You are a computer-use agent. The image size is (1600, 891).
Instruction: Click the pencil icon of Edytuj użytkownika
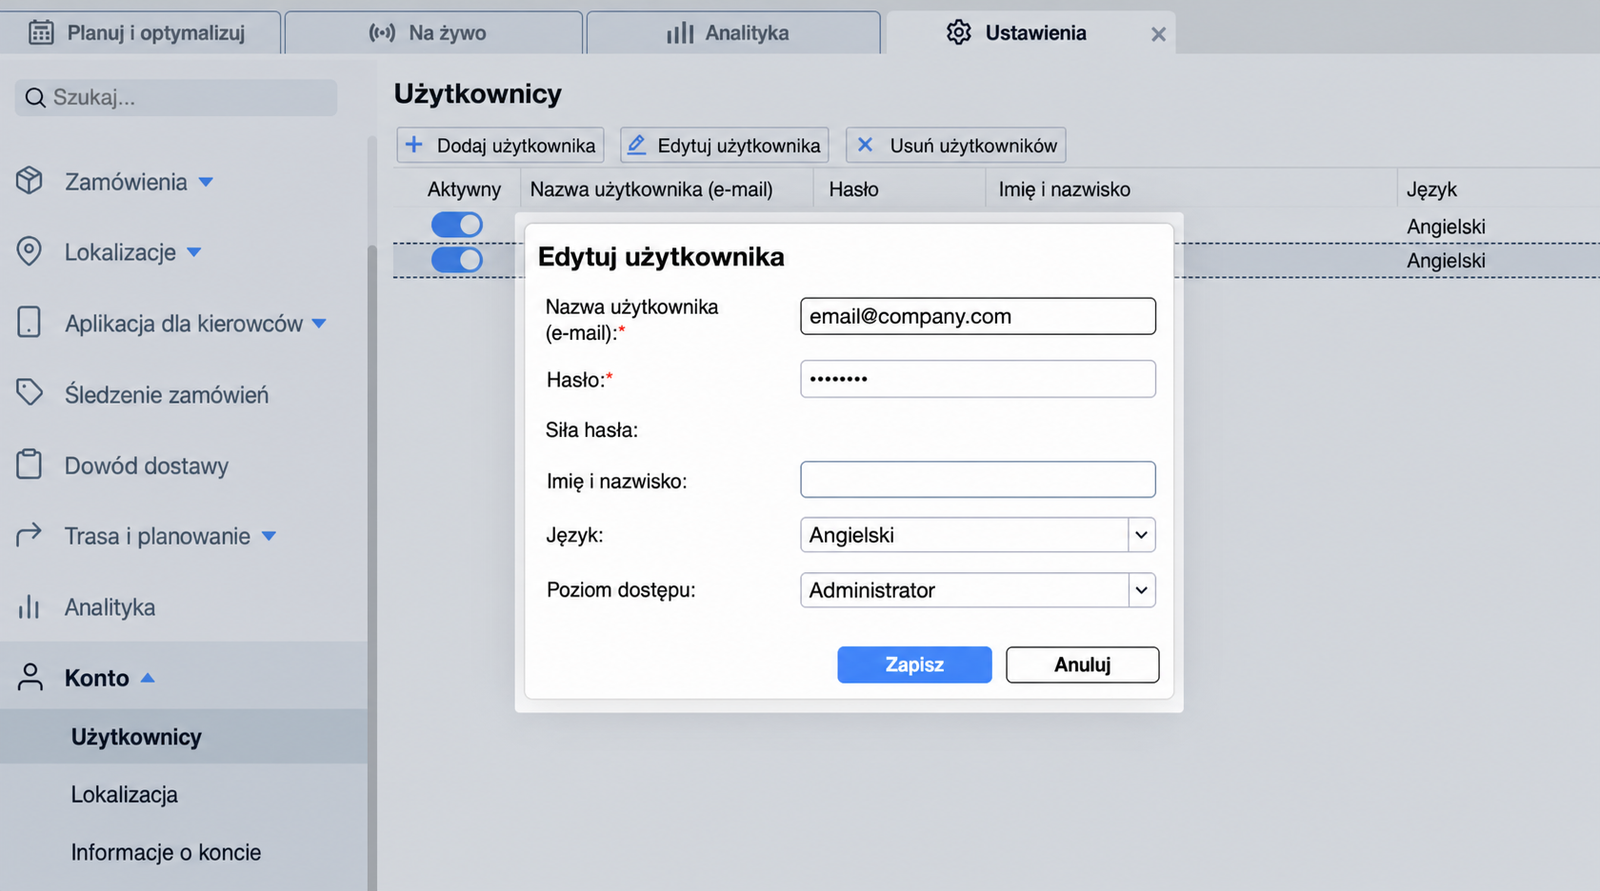pyautogui.click(x=636, y=145)
